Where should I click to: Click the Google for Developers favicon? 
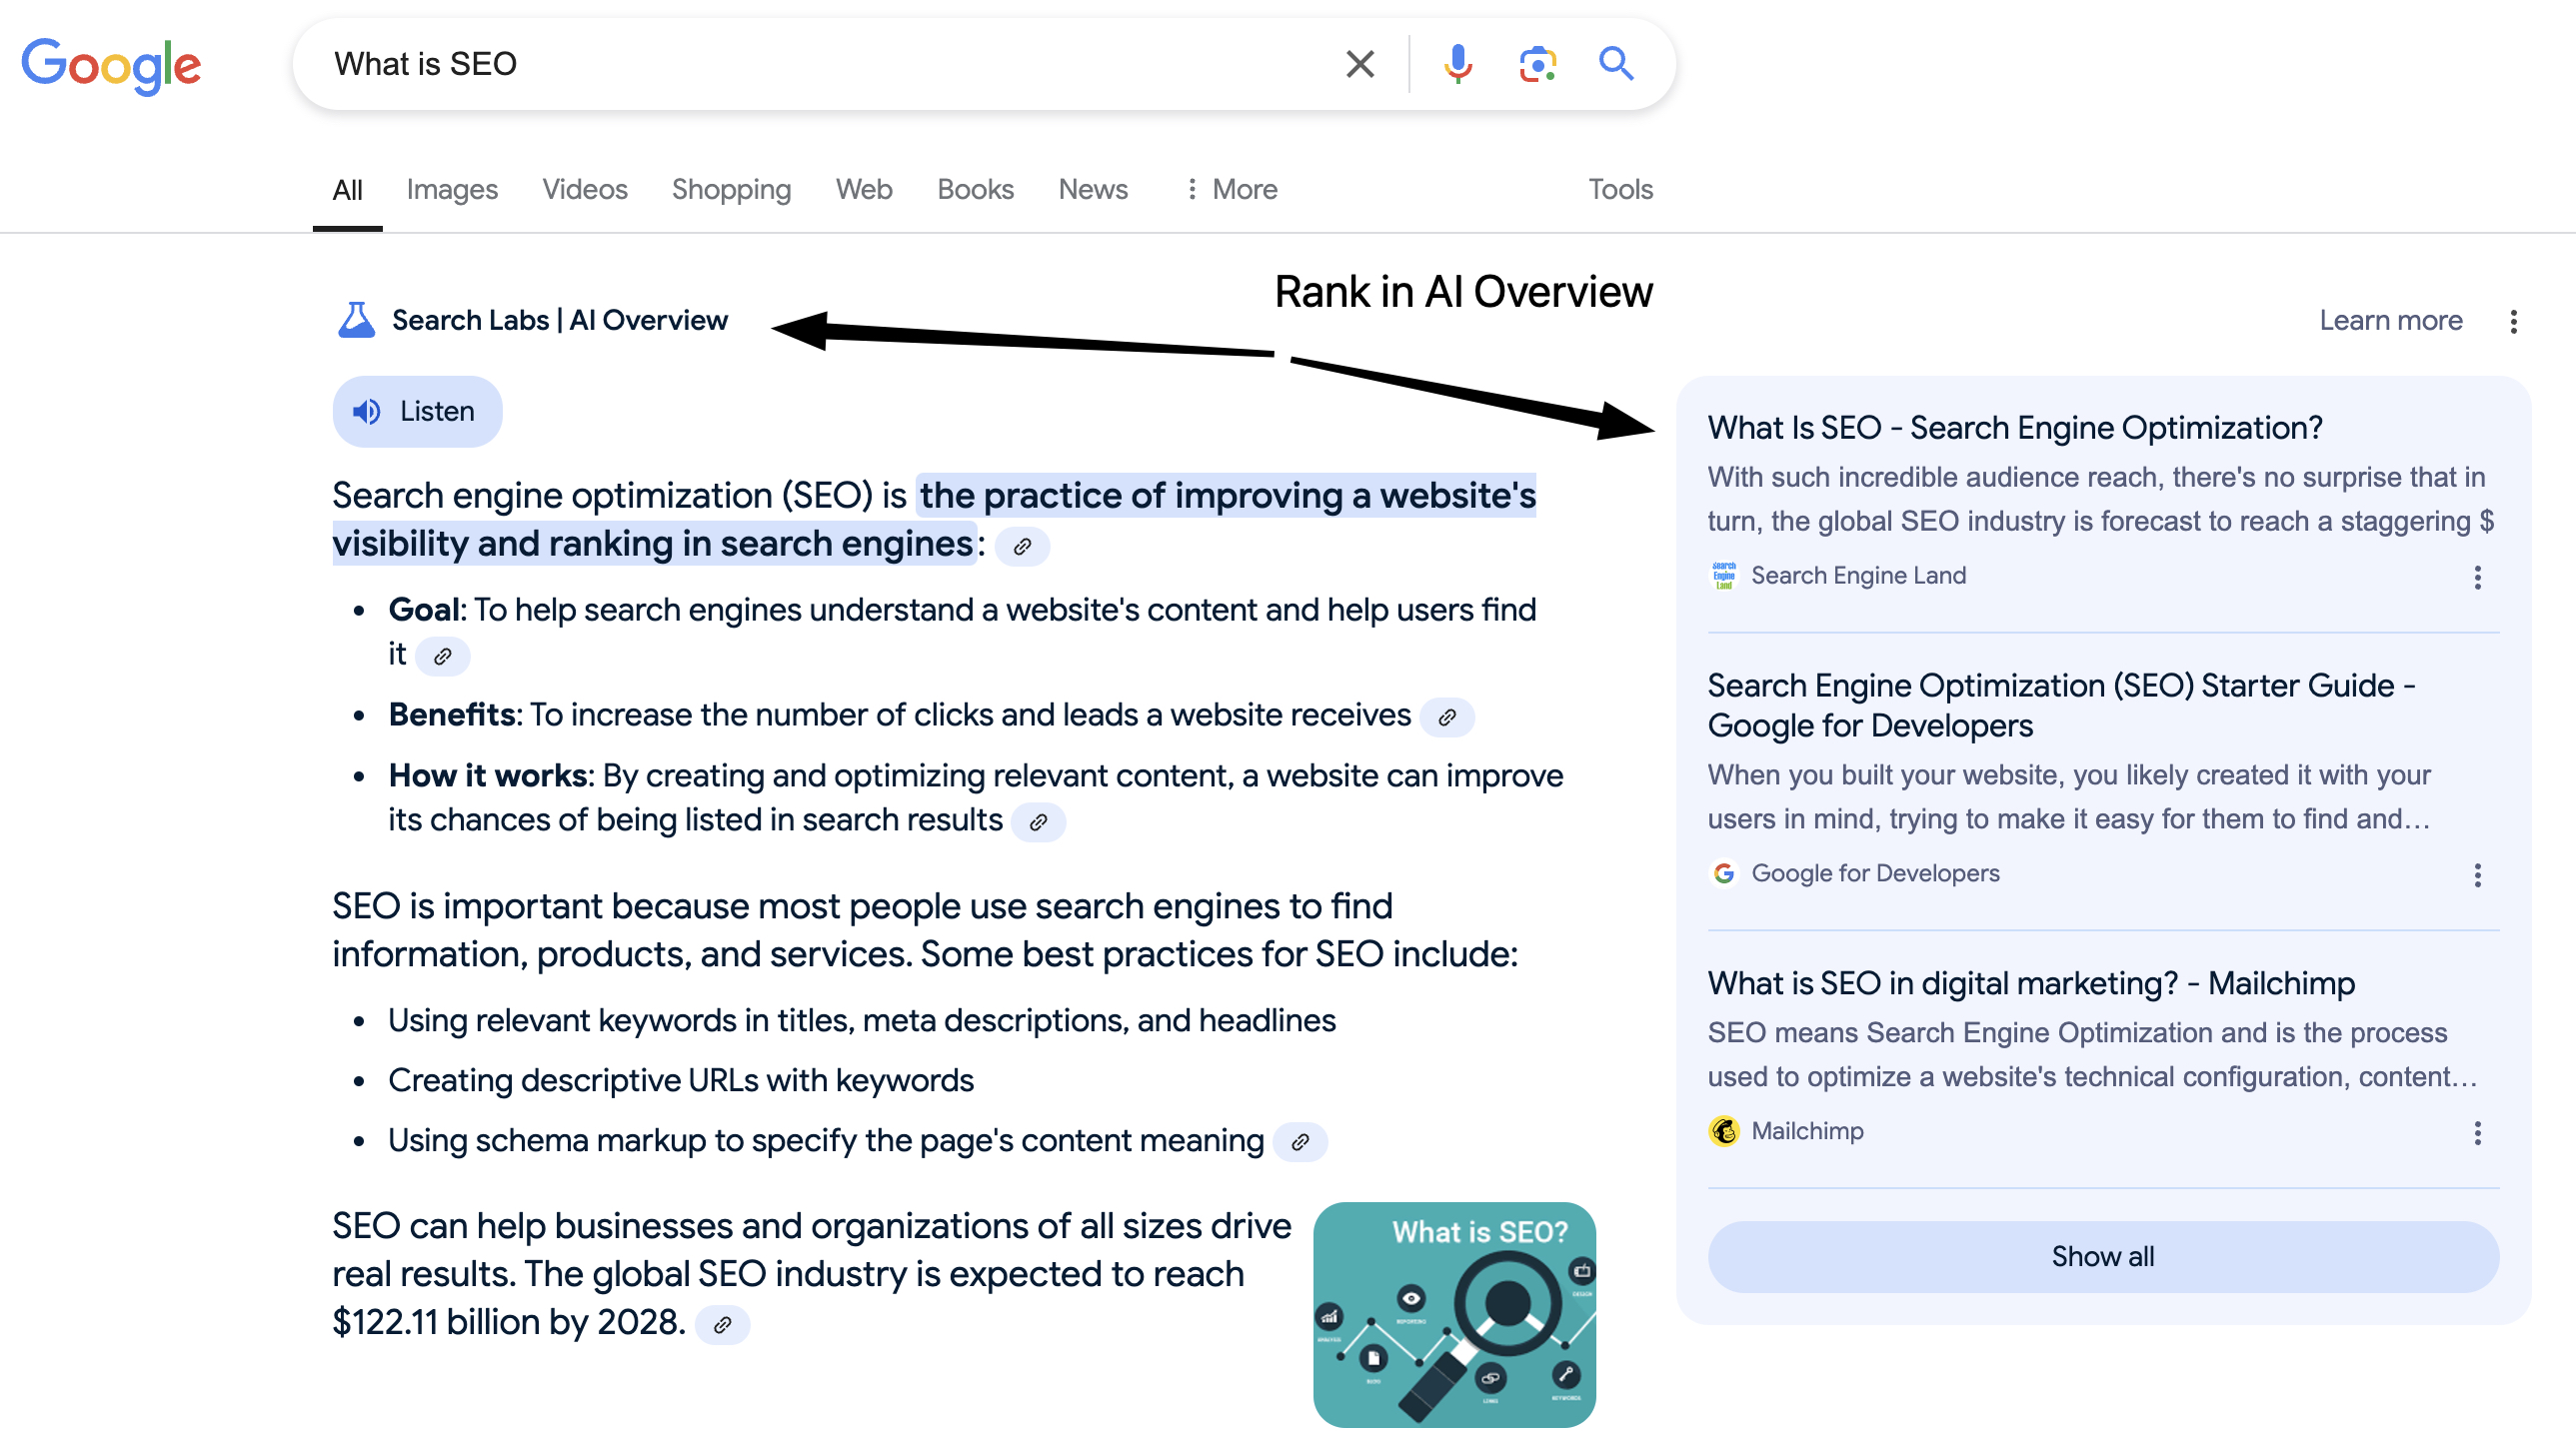(1724, 874)
